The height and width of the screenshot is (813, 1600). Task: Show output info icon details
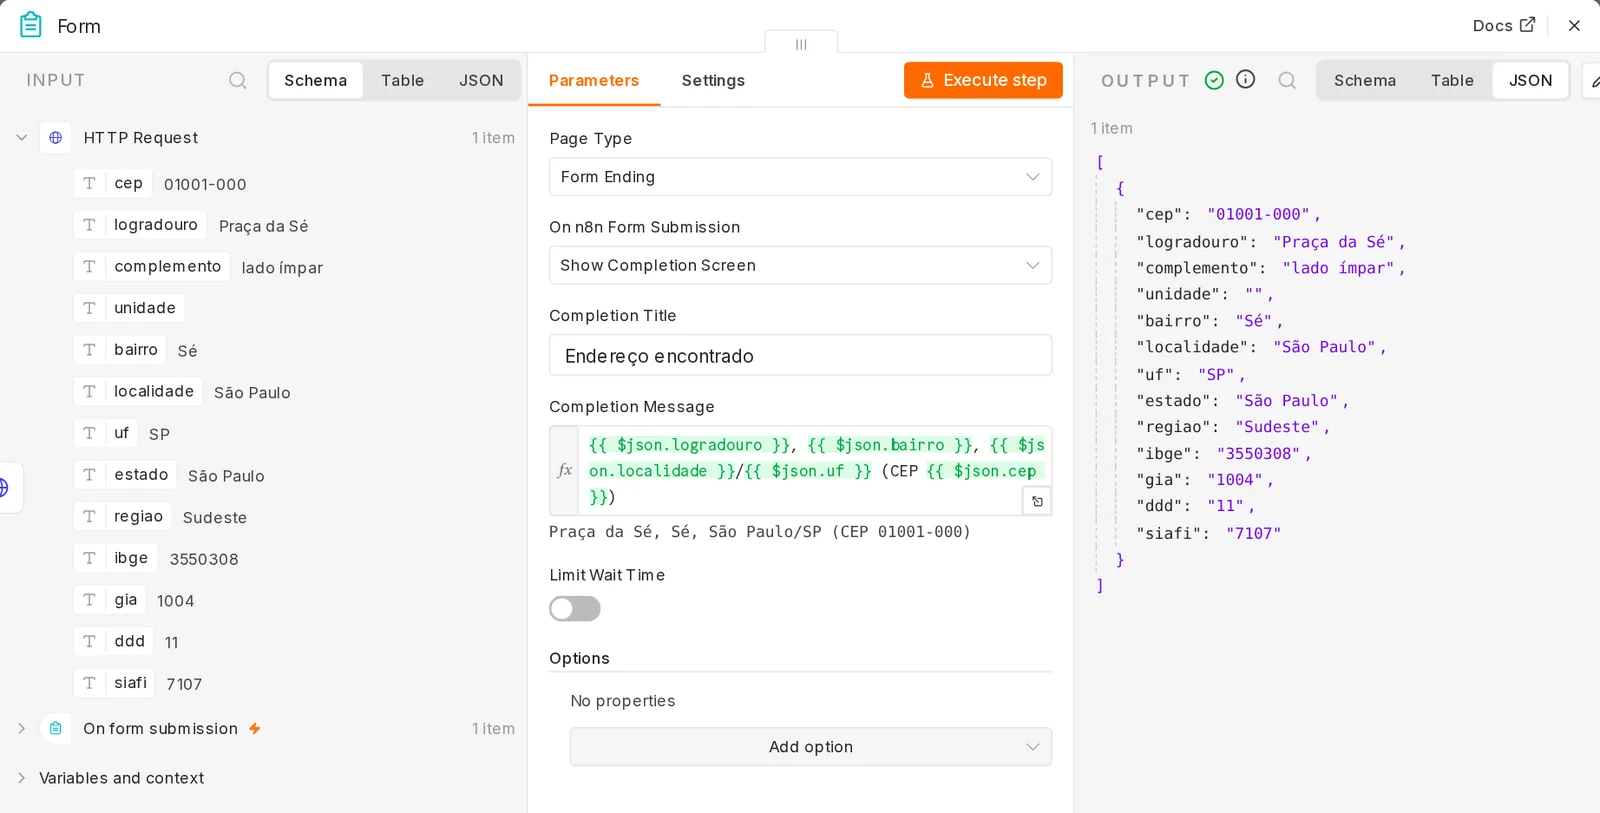tap(1245, 79)
